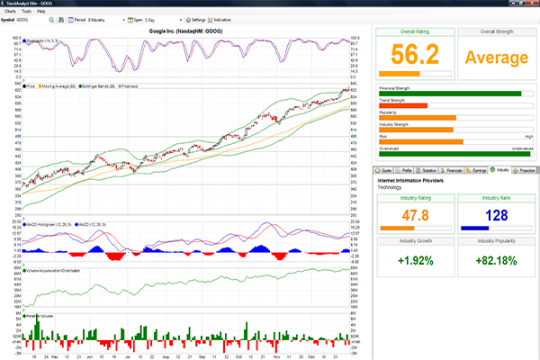Open the Help menu
Screen dimensions: 540x360
tap(41, 11)
